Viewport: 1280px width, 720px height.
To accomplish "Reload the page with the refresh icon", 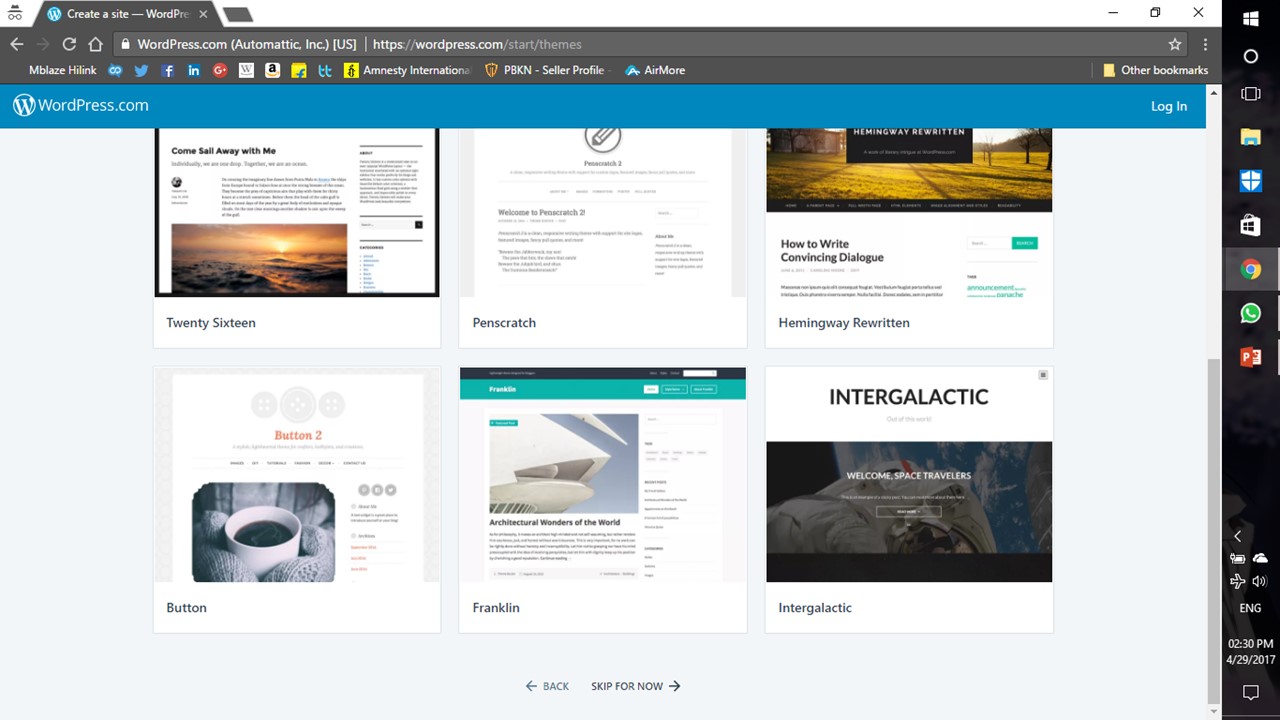I will coord(69,44).
